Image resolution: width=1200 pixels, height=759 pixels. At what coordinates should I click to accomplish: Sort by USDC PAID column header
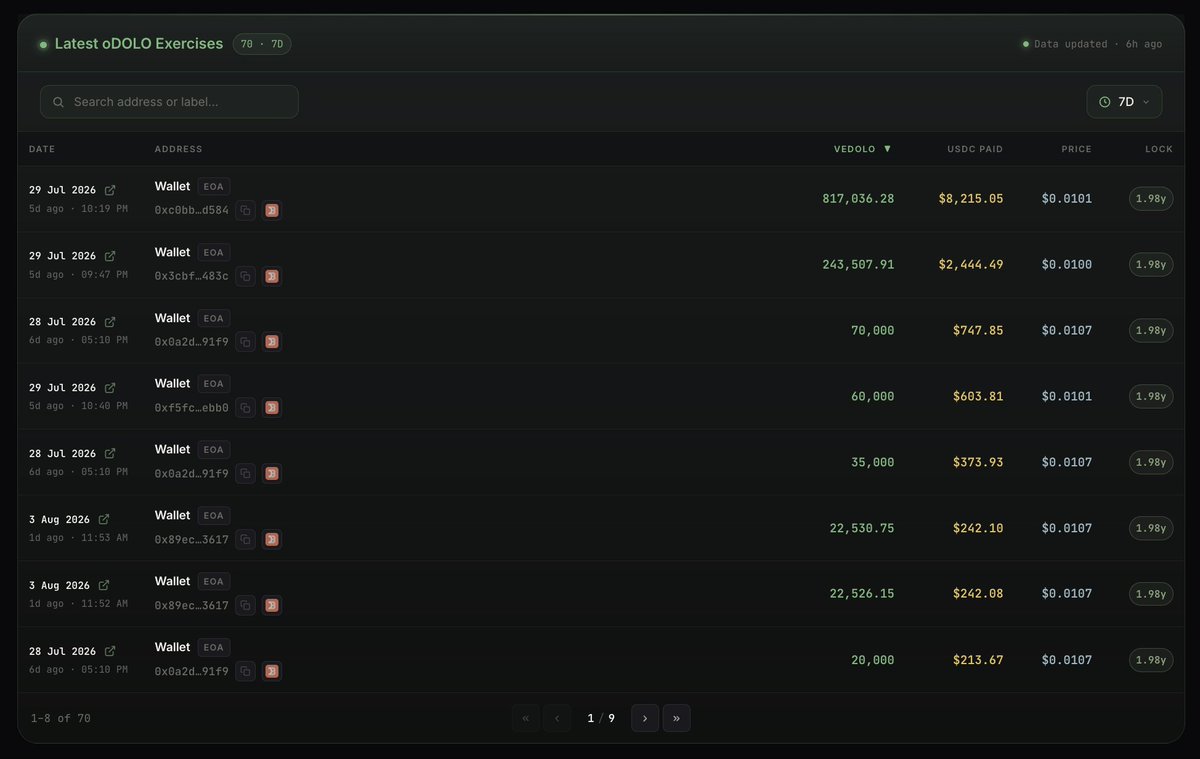tap(975, 149)
